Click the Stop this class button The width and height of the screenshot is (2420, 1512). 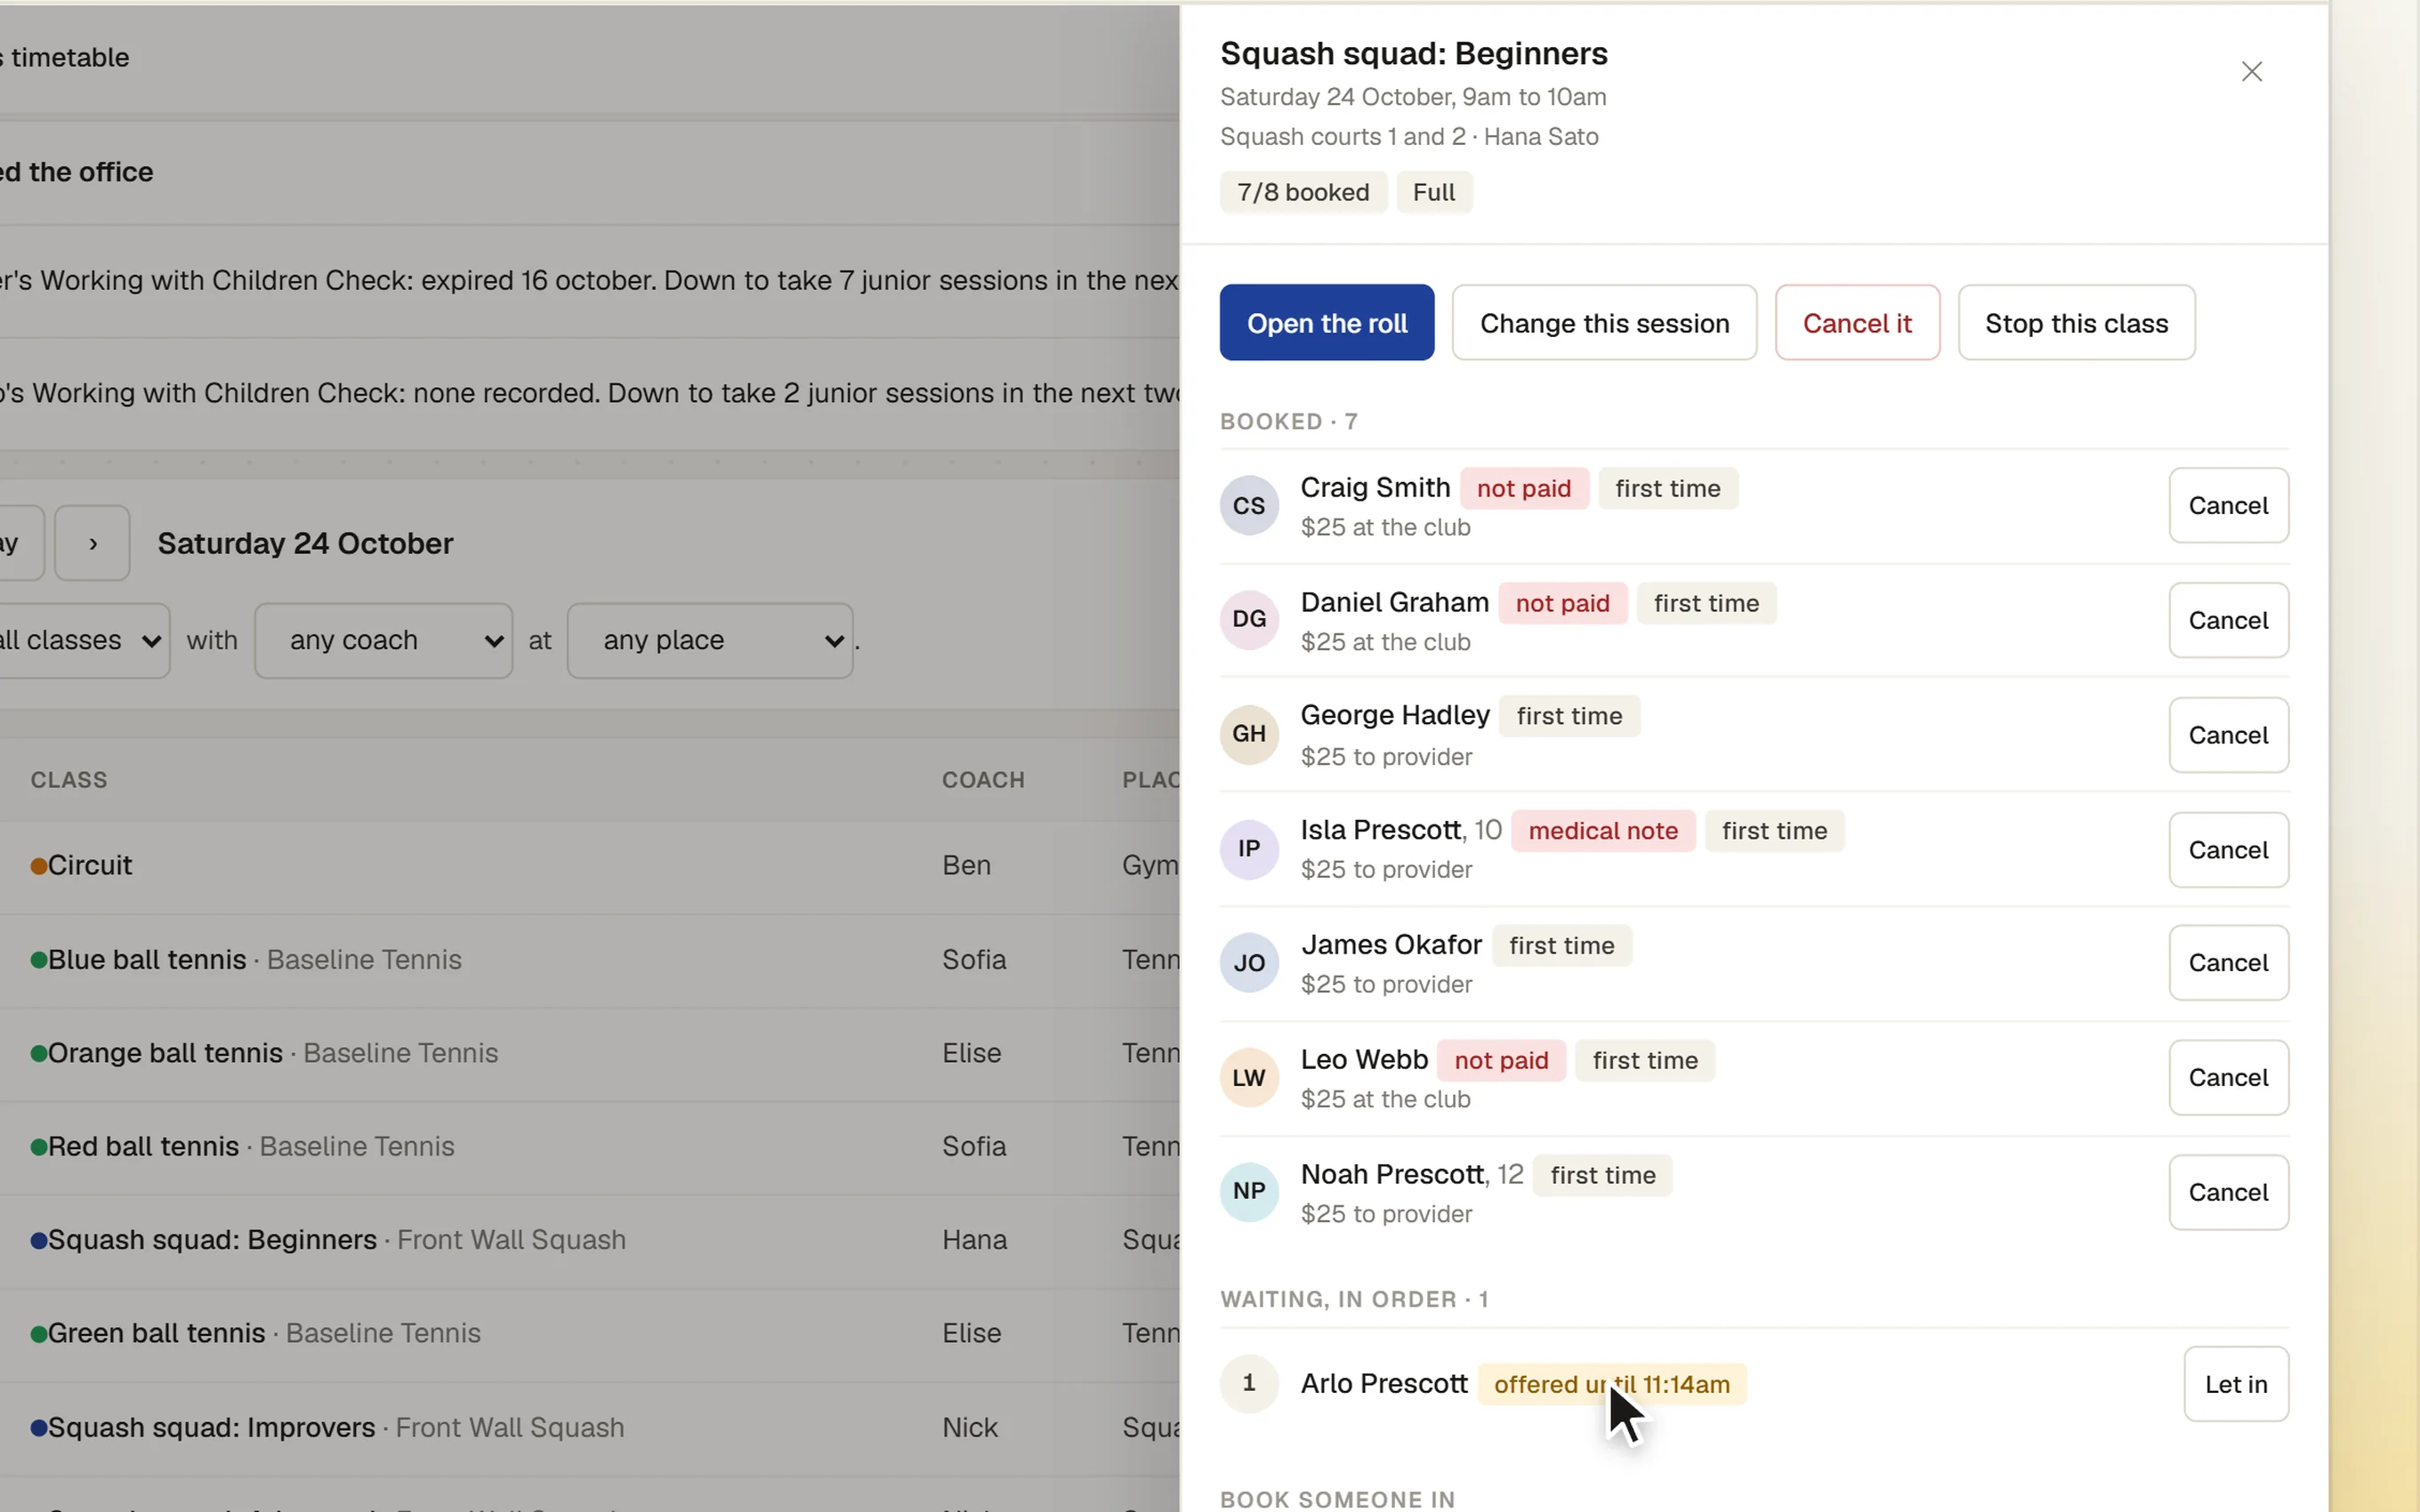[2076, 323]
